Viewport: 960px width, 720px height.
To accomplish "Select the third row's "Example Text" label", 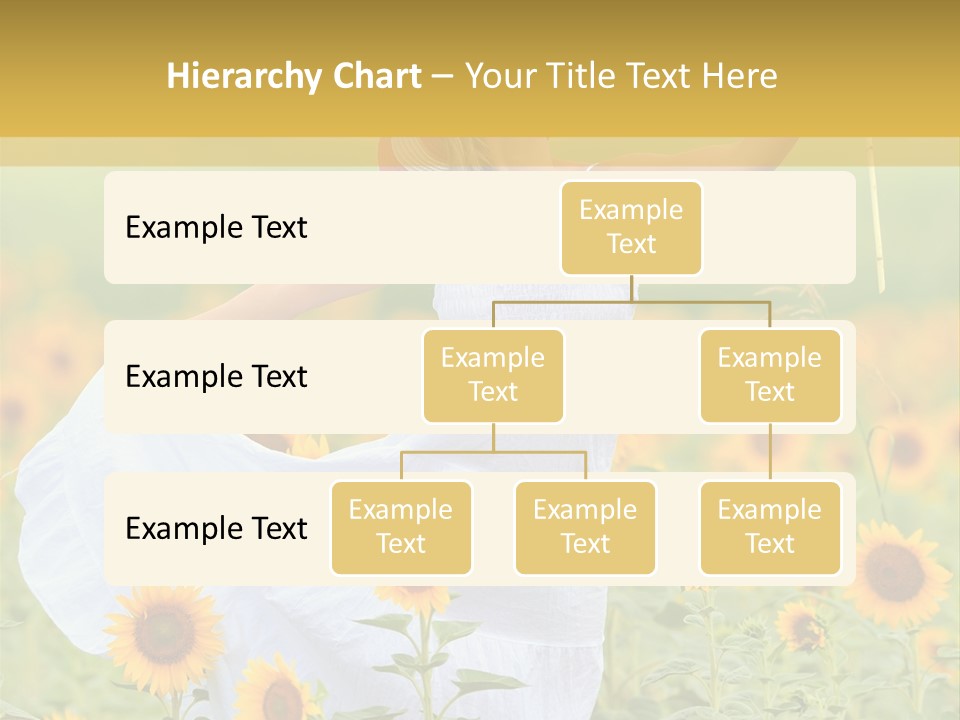I will [216, 529].
